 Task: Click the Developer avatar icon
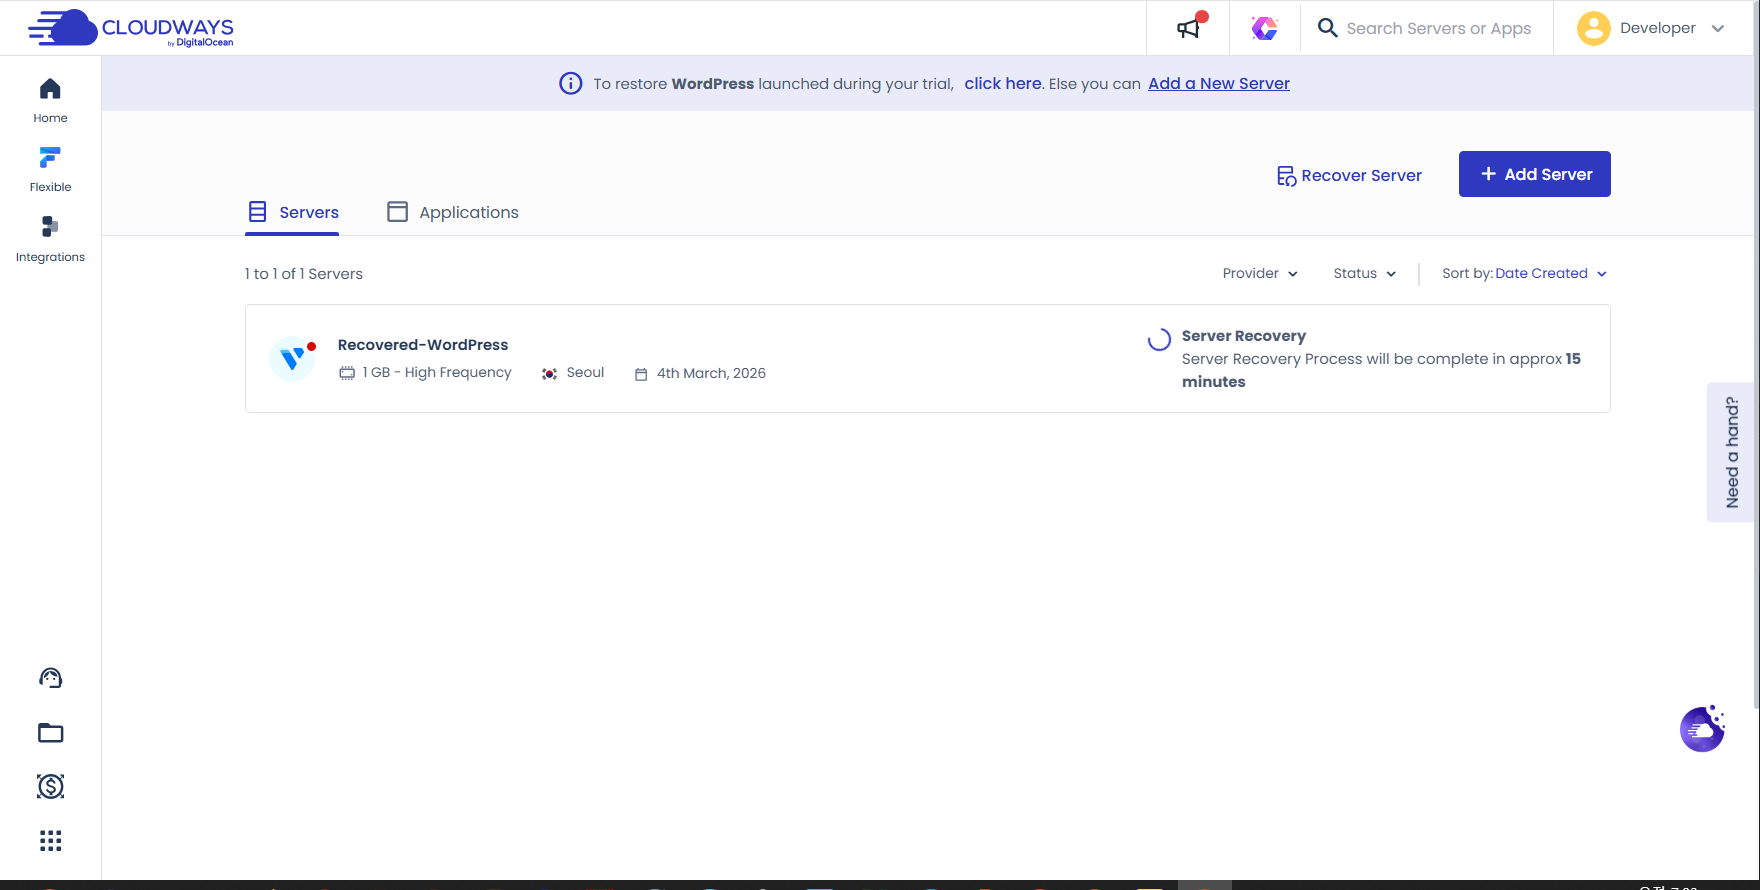[x=1593, y=28]
